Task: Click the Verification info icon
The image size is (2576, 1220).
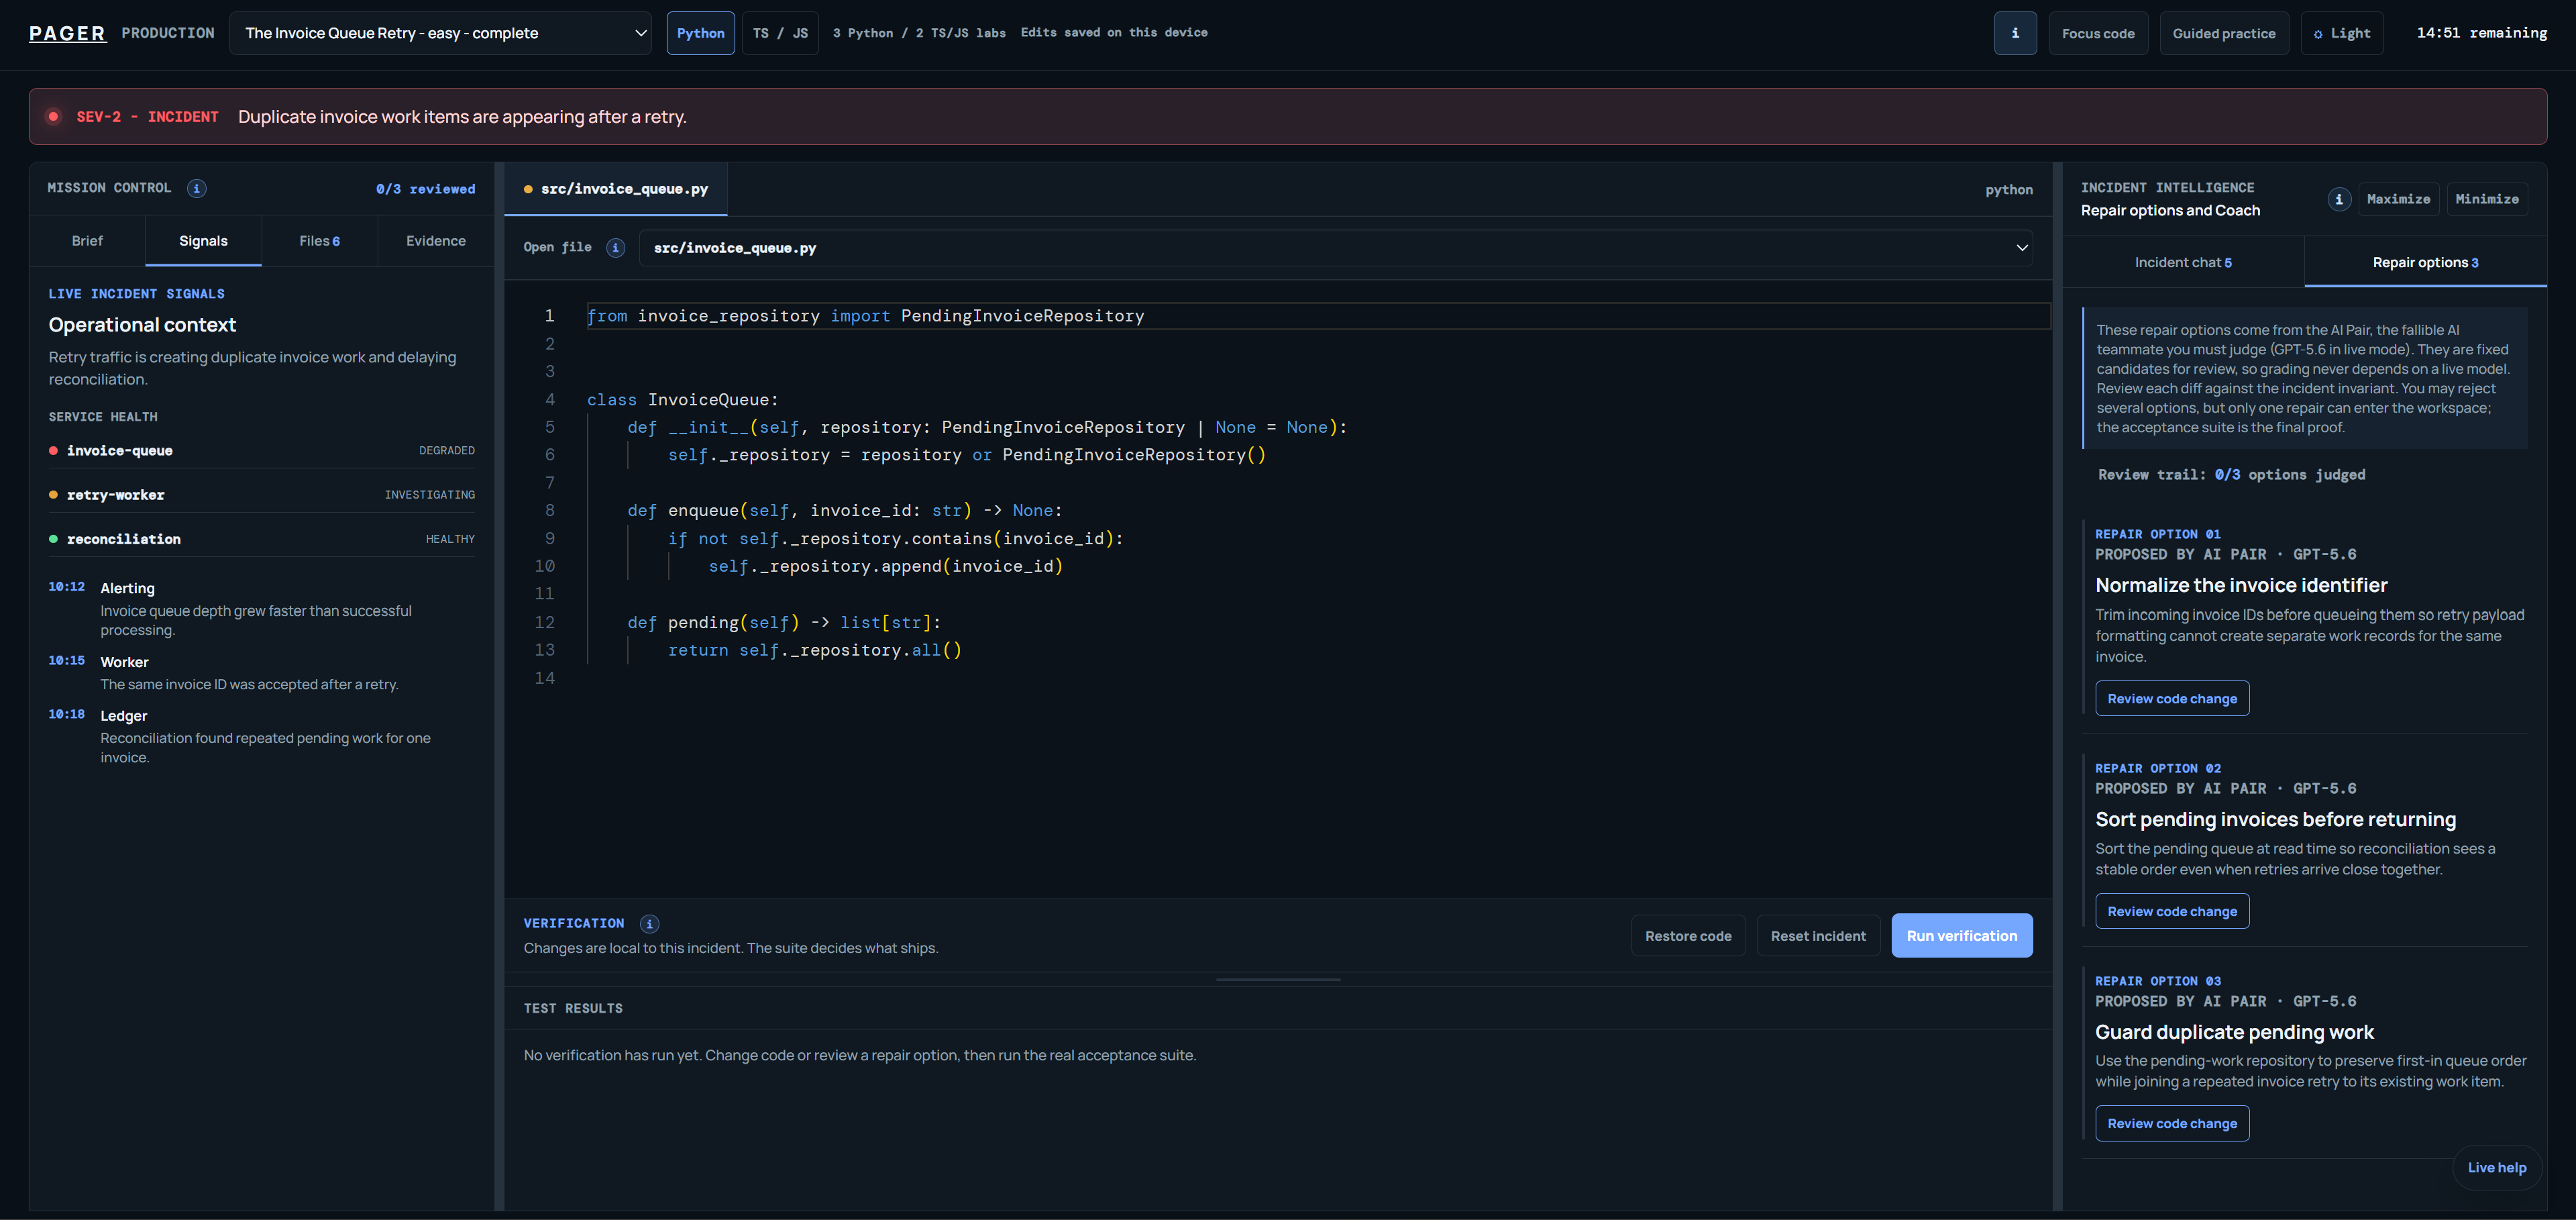Action: [649, 923]
